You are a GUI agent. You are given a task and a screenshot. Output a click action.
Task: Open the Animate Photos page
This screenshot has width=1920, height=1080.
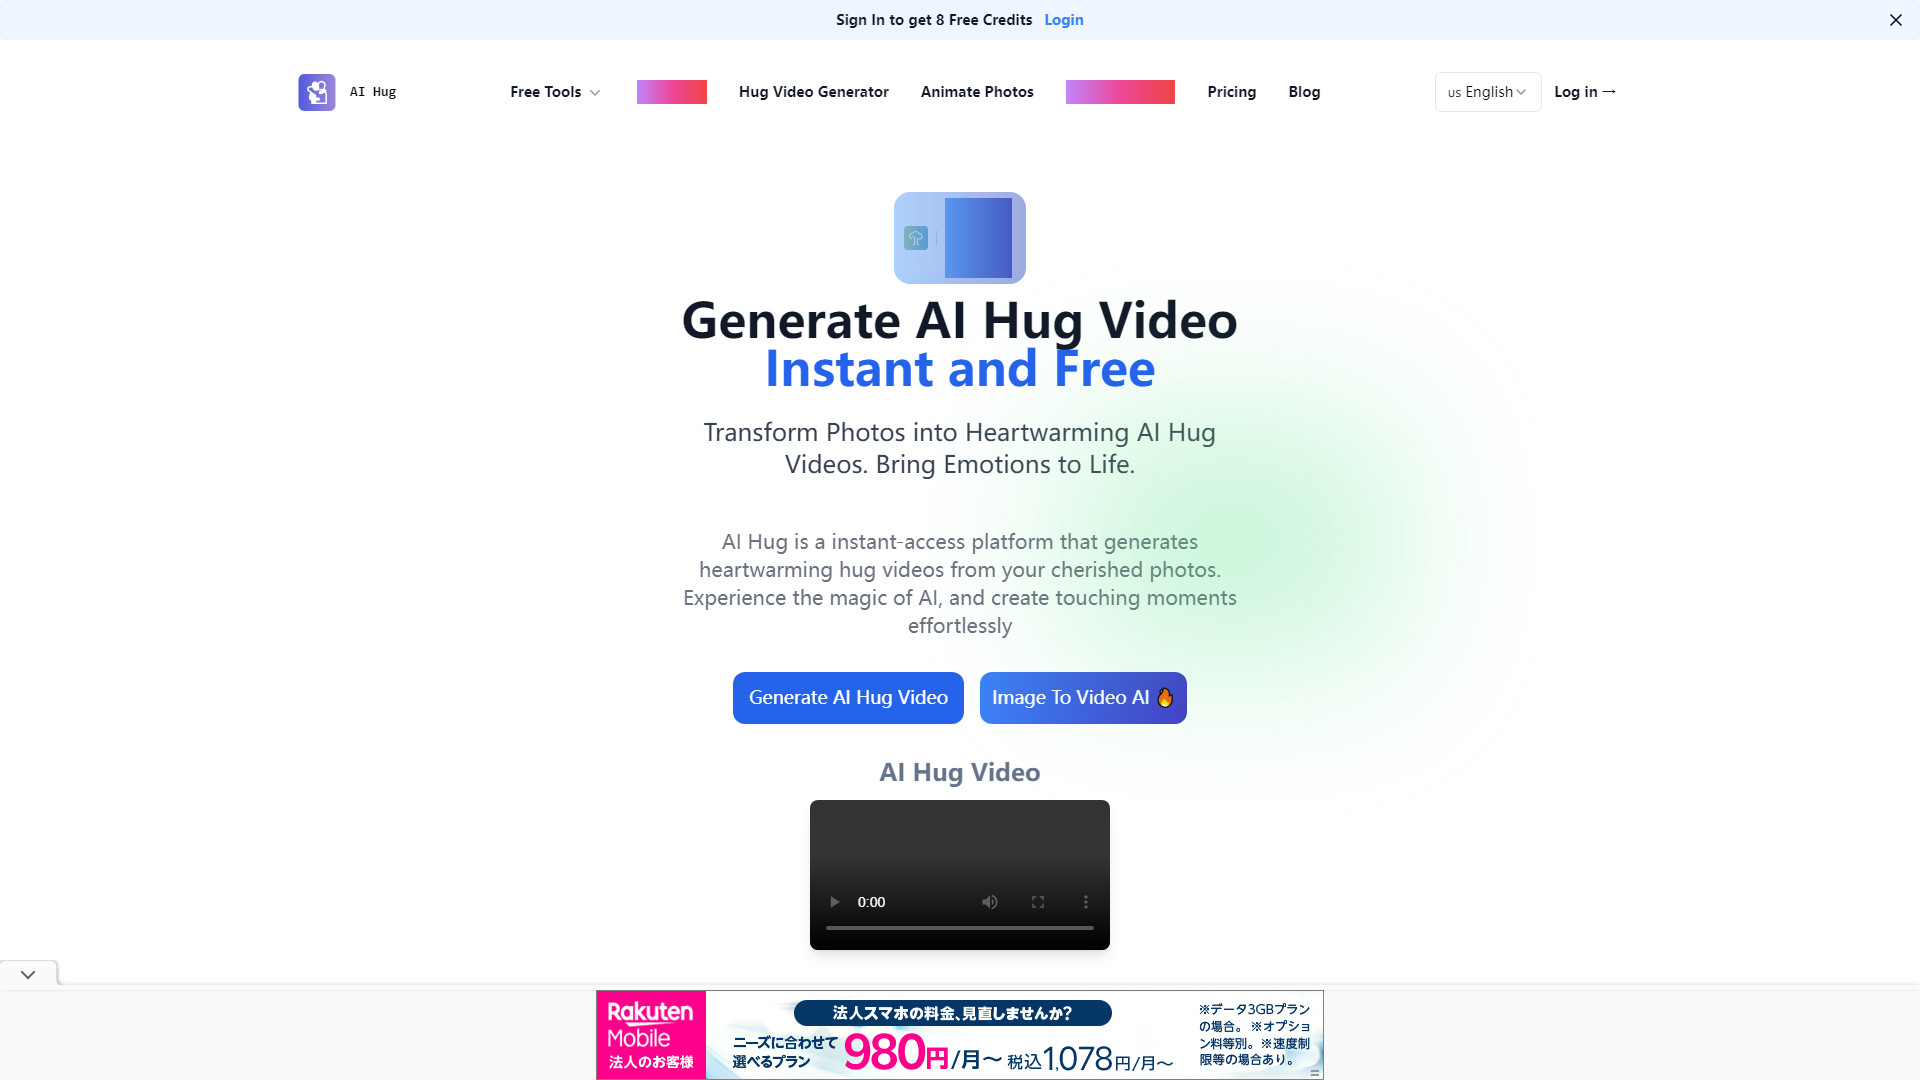tap(977, 91)
